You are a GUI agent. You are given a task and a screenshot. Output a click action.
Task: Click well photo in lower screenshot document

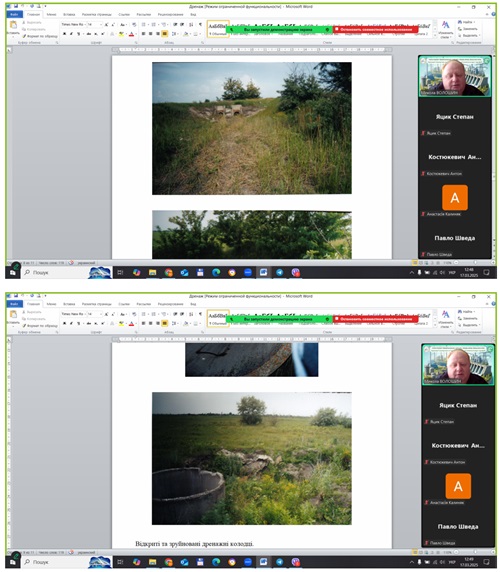point(252,459)
